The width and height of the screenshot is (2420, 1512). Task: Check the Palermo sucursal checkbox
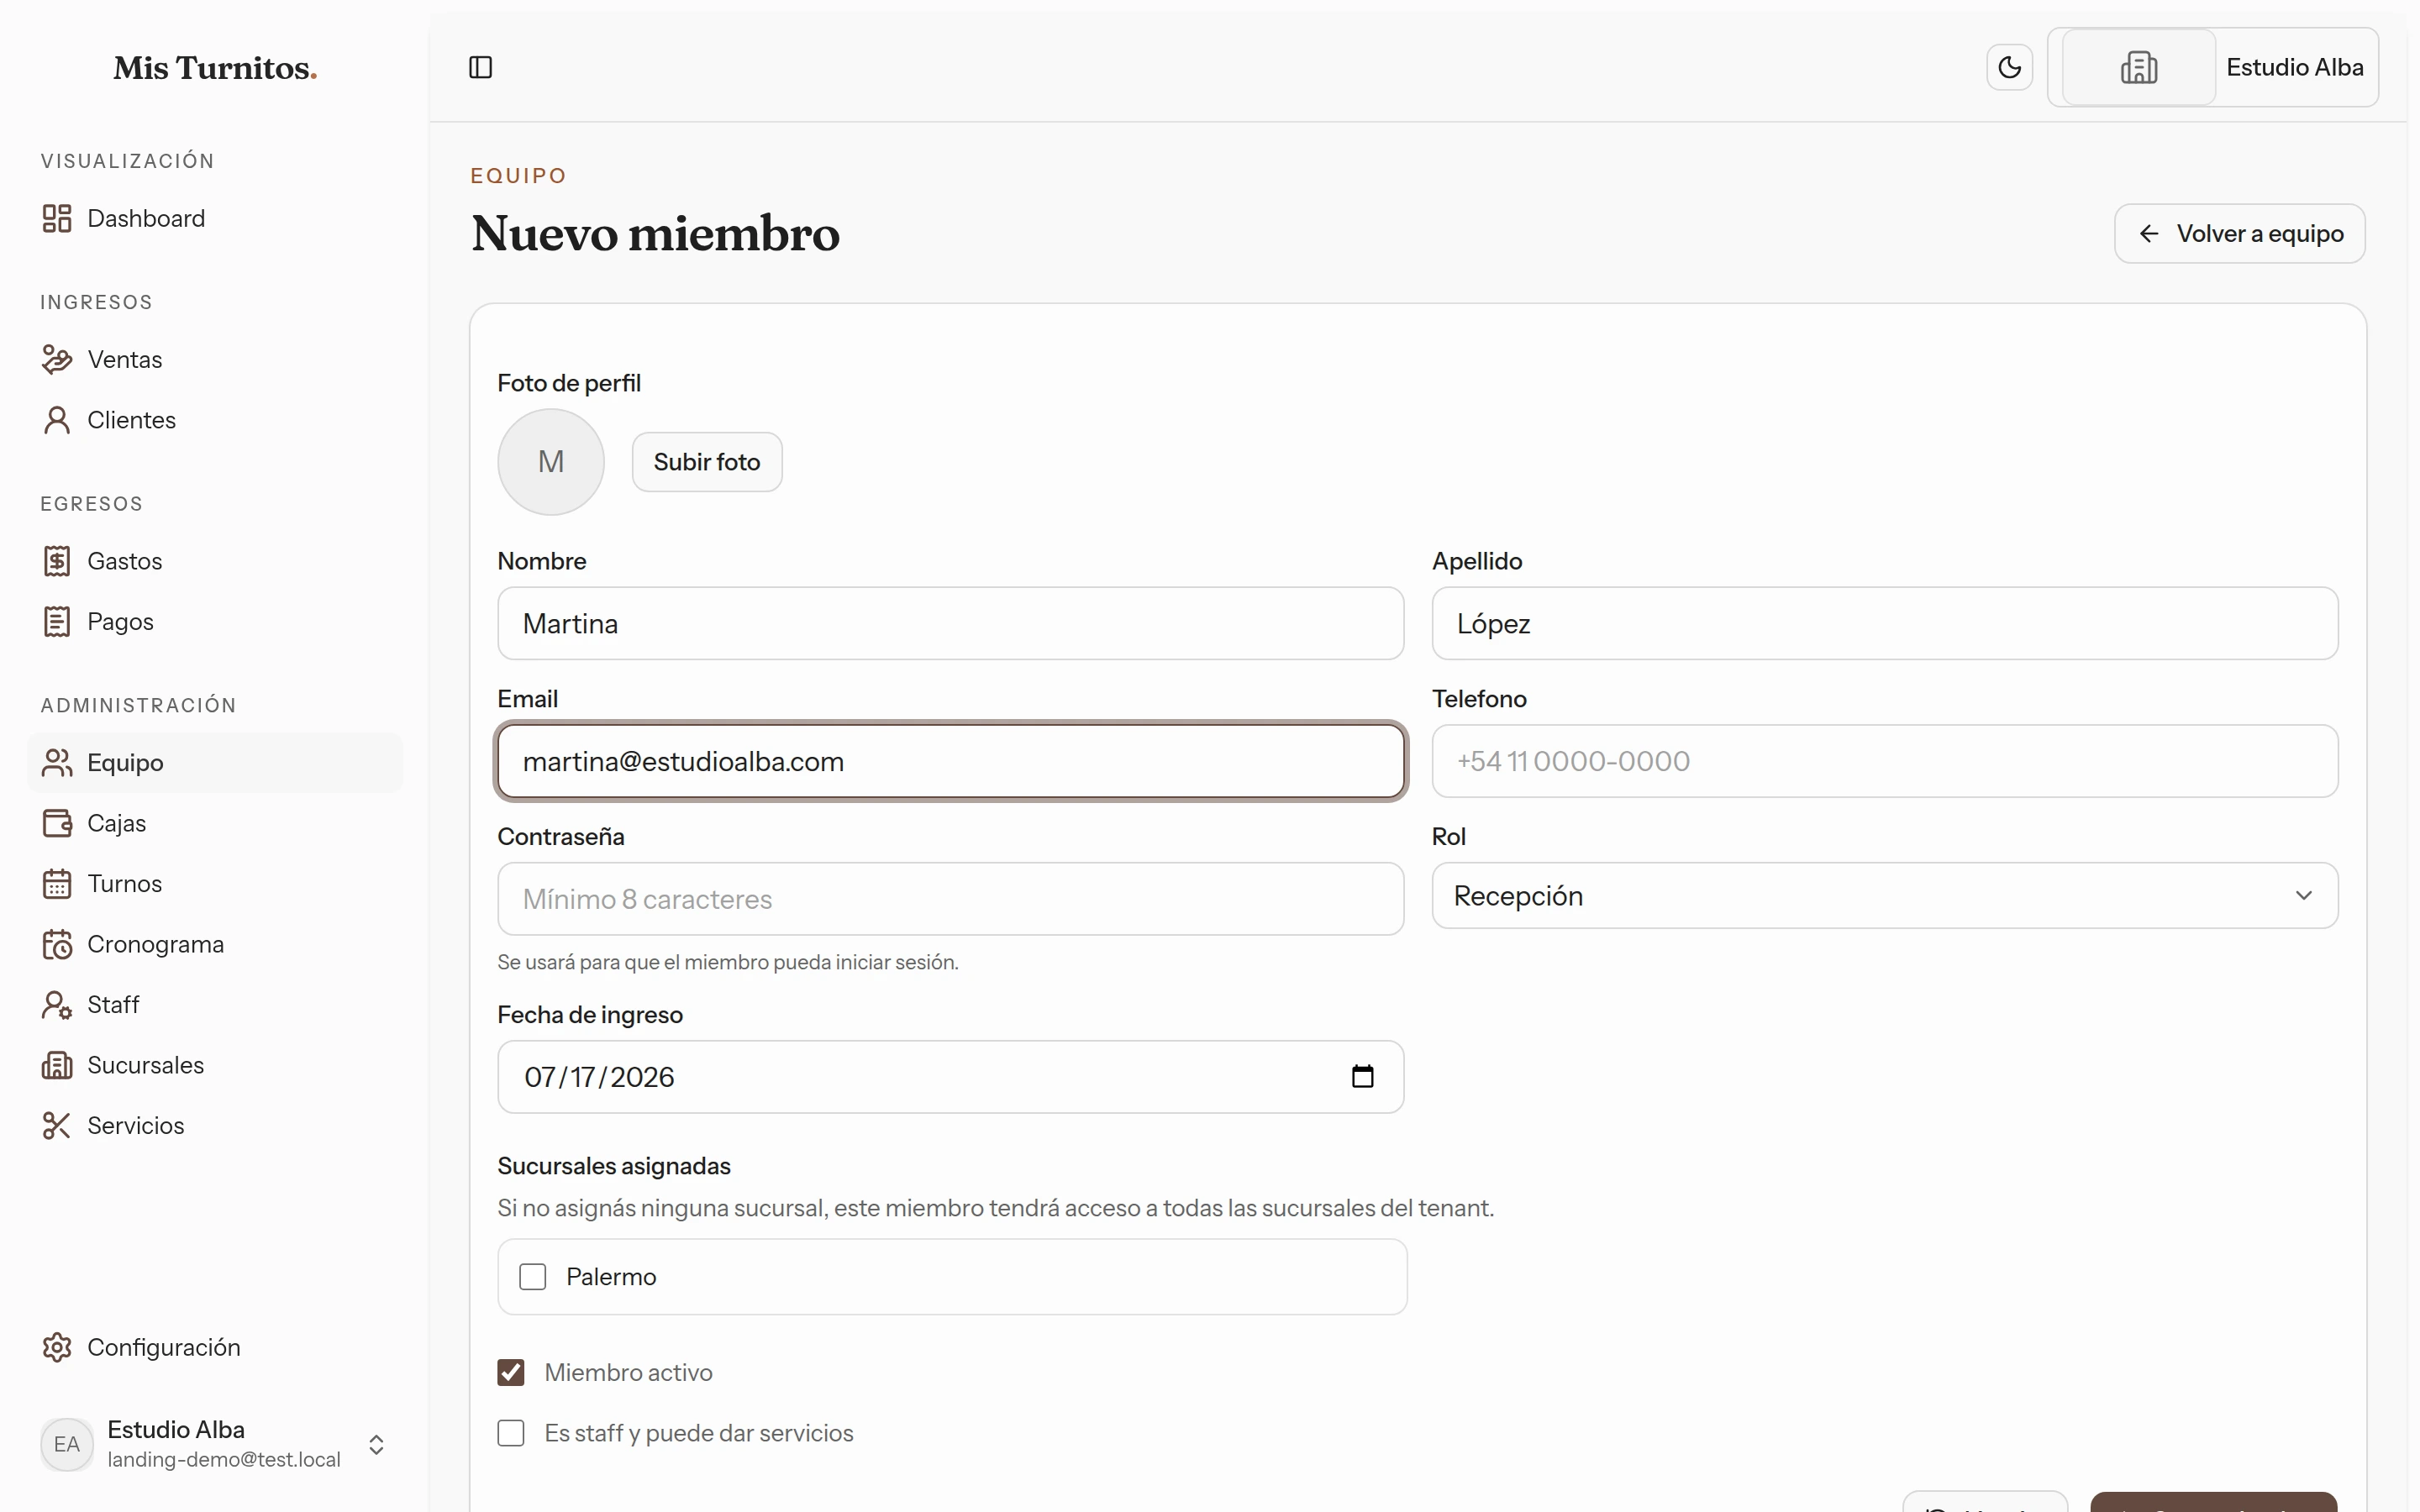(533, 1277)
